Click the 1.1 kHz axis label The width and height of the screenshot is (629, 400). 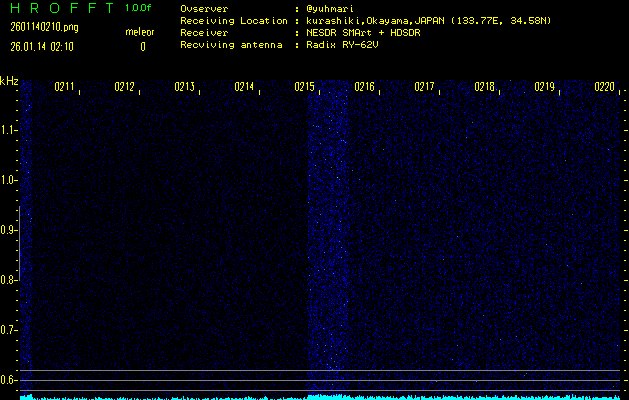9,130
